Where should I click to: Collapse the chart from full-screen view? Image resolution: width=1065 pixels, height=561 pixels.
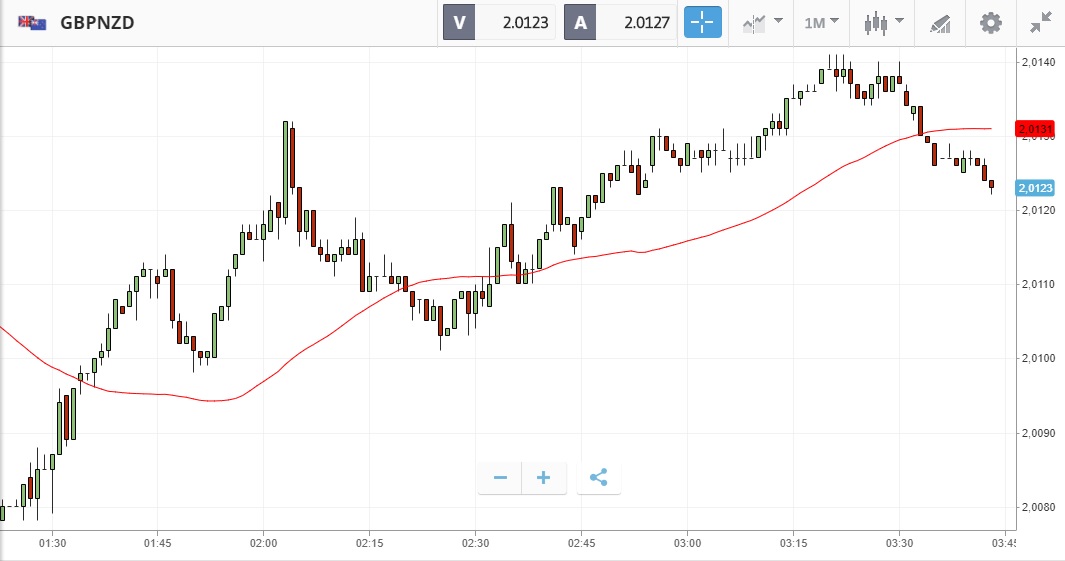(x=1041, y=22)
